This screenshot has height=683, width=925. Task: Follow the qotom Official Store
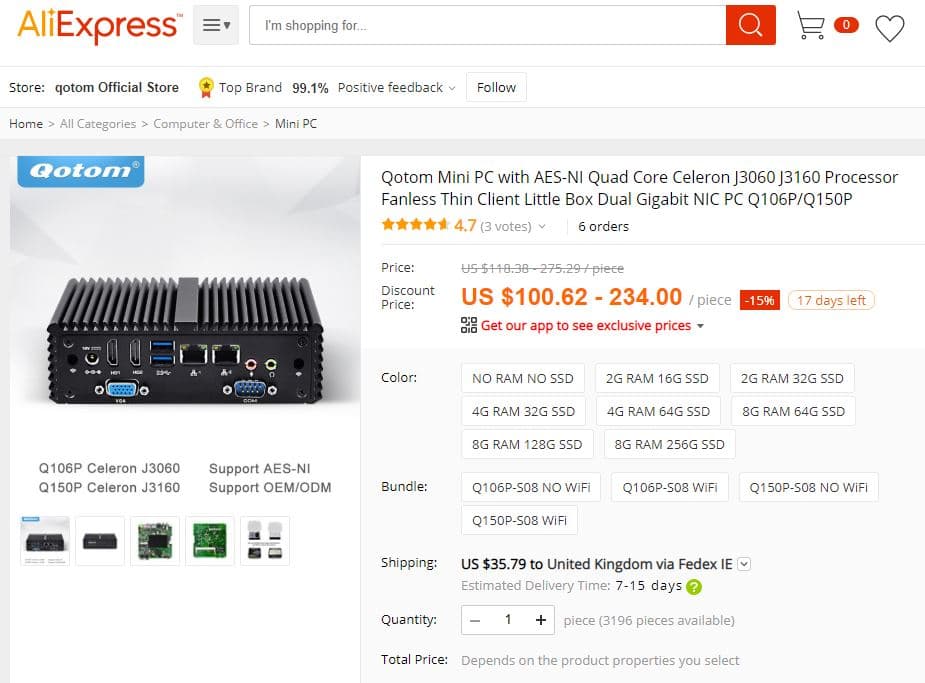(496, 88)
